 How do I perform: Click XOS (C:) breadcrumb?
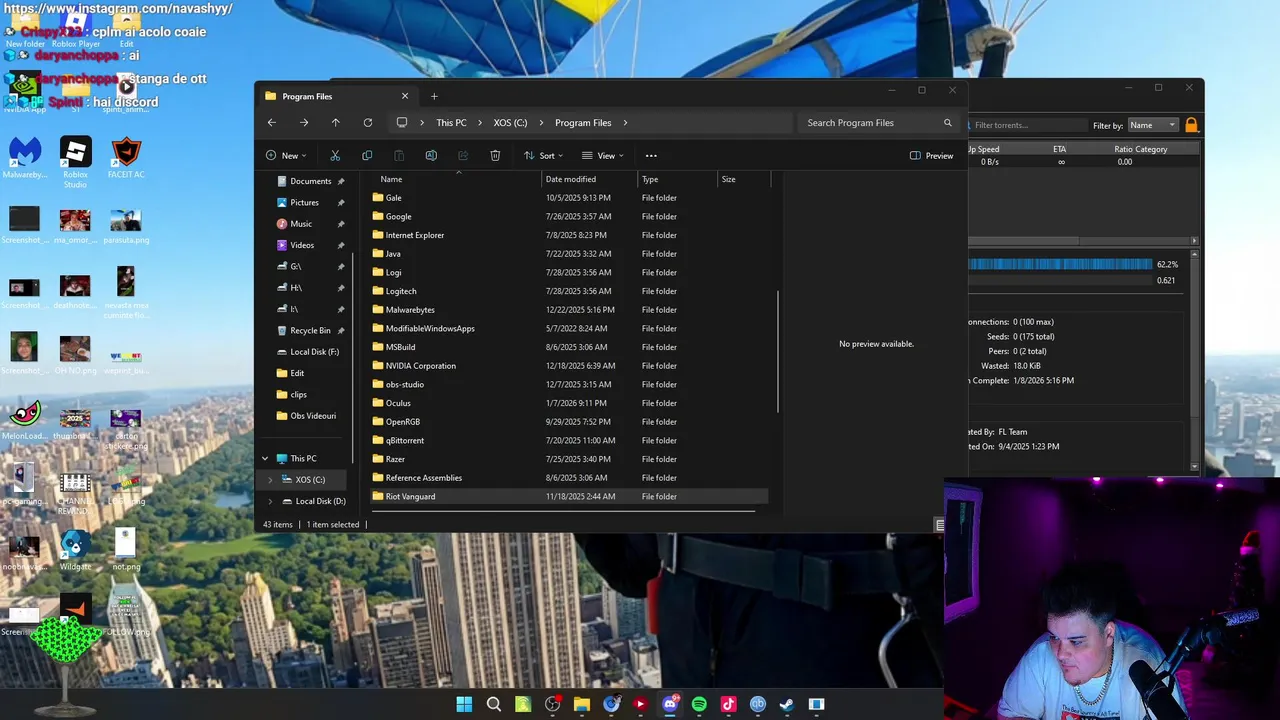click(x=510, y=123)
